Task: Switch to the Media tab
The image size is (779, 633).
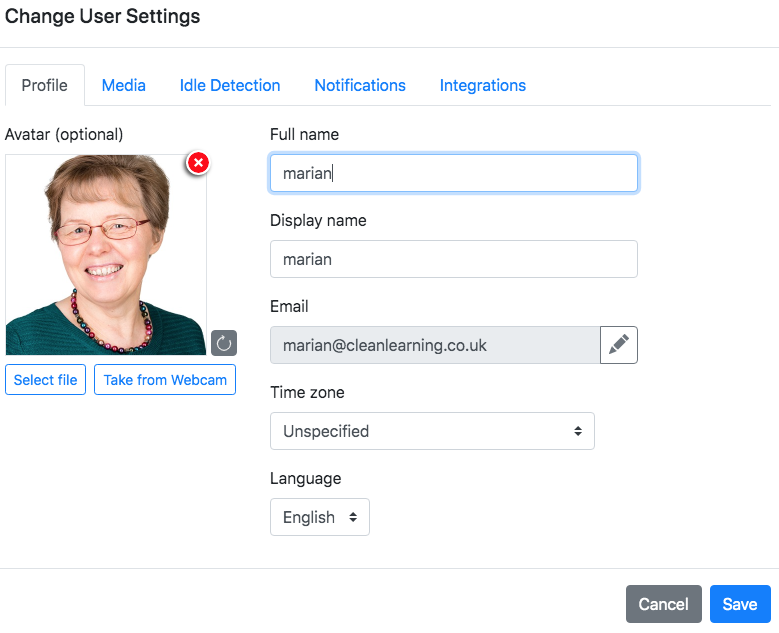Action: pos(124,85)
